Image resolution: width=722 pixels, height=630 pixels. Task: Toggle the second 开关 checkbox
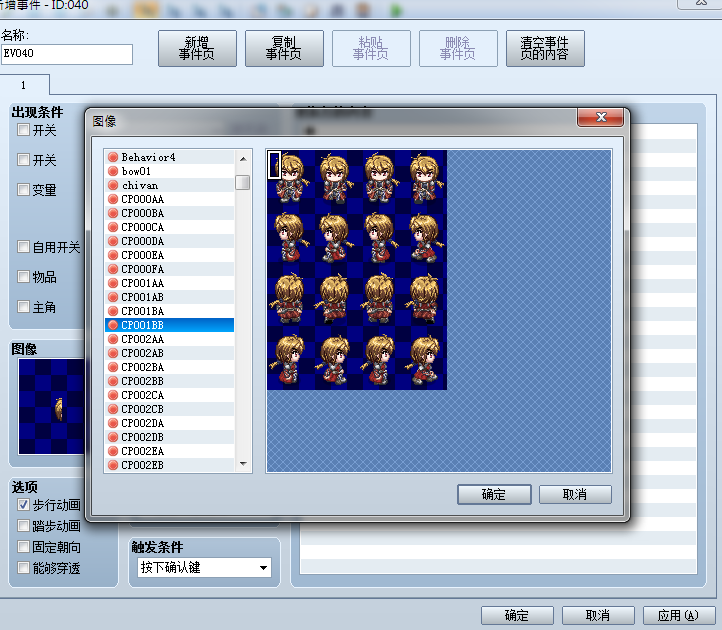(x=23, y=160)
